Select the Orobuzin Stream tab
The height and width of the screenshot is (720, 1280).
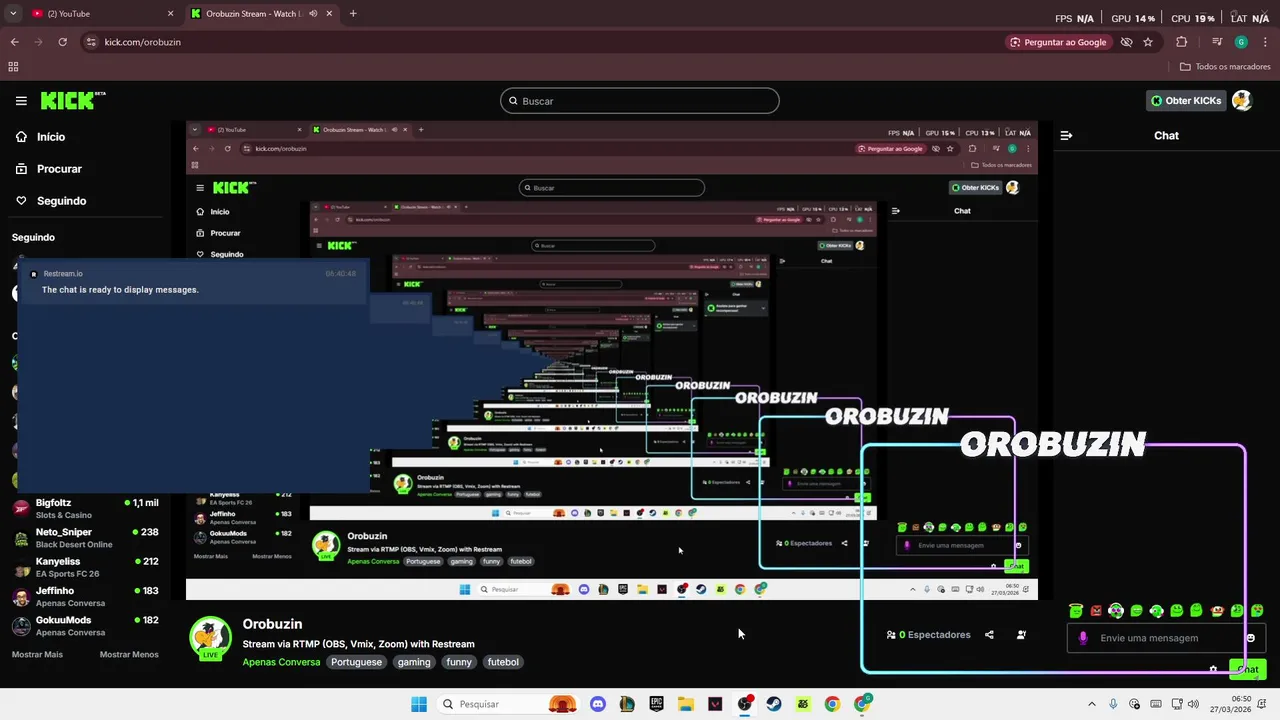click(260, 14)
